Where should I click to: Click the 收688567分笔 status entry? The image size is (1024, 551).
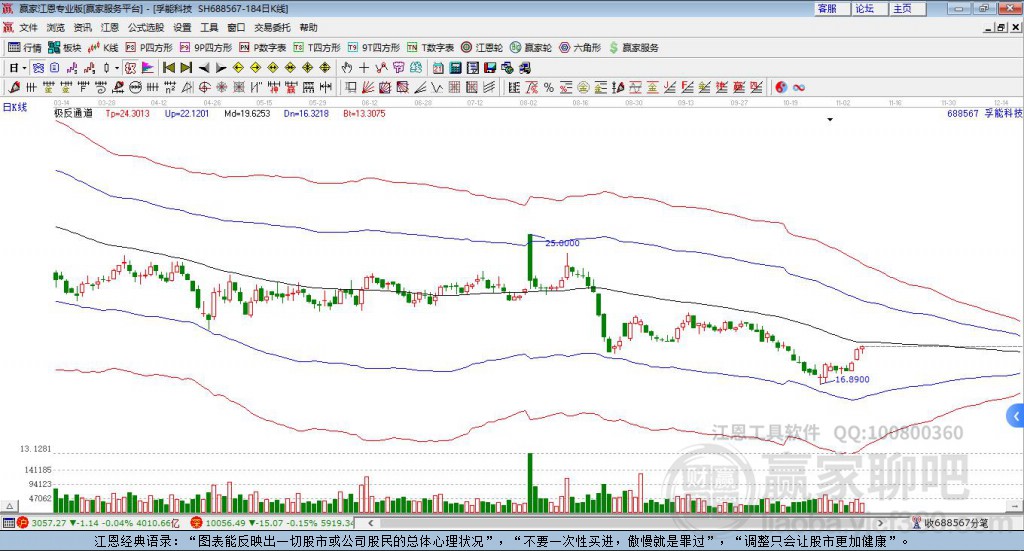950,523
